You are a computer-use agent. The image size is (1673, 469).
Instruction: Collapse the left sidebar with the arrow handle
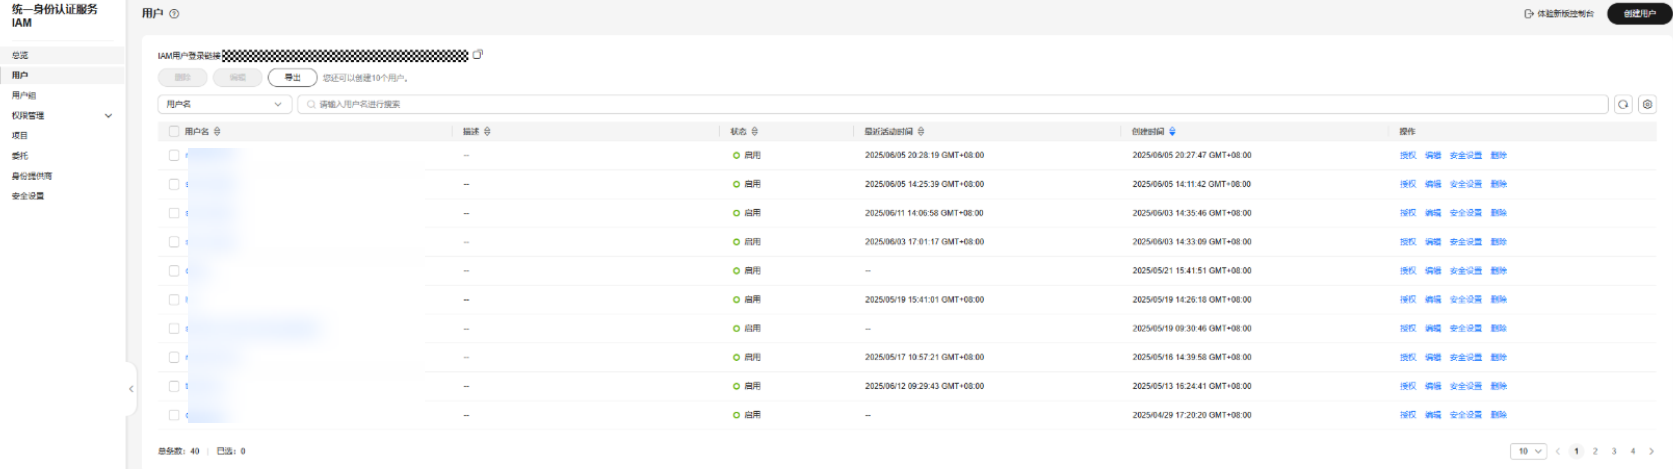pos(131,389)
